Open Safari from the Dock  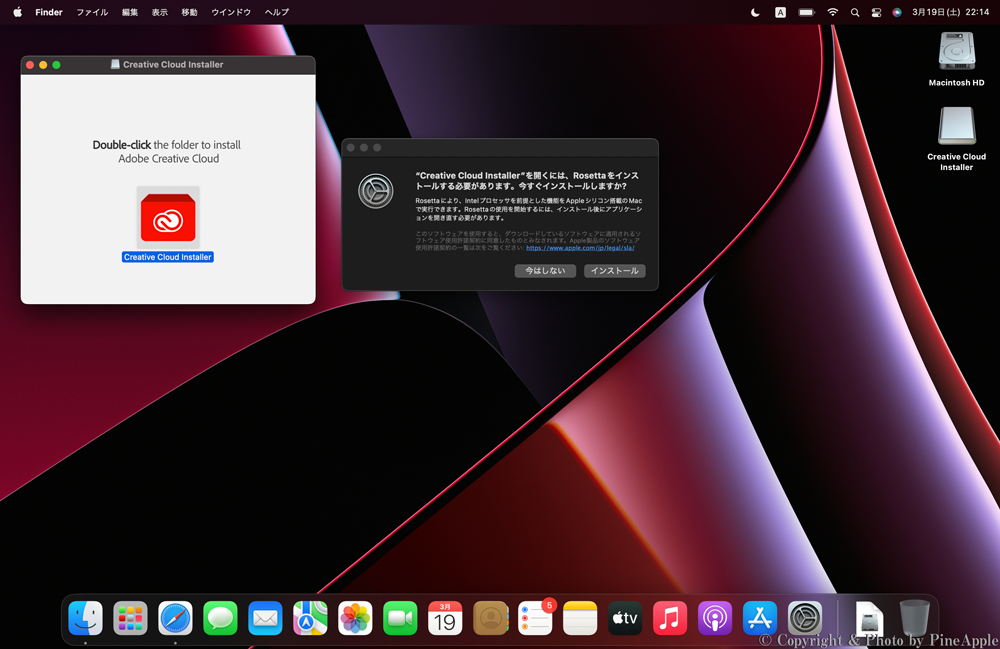coord(175,618)
